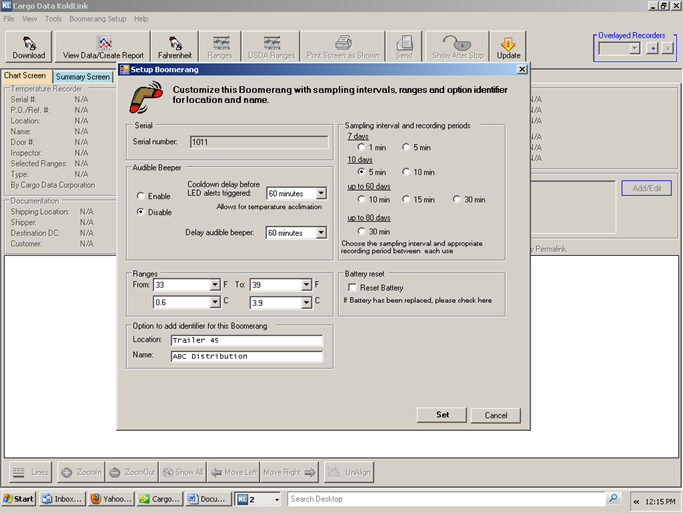Click the Add/Edit button
This screenshot has width=683, height=513.
646,188
